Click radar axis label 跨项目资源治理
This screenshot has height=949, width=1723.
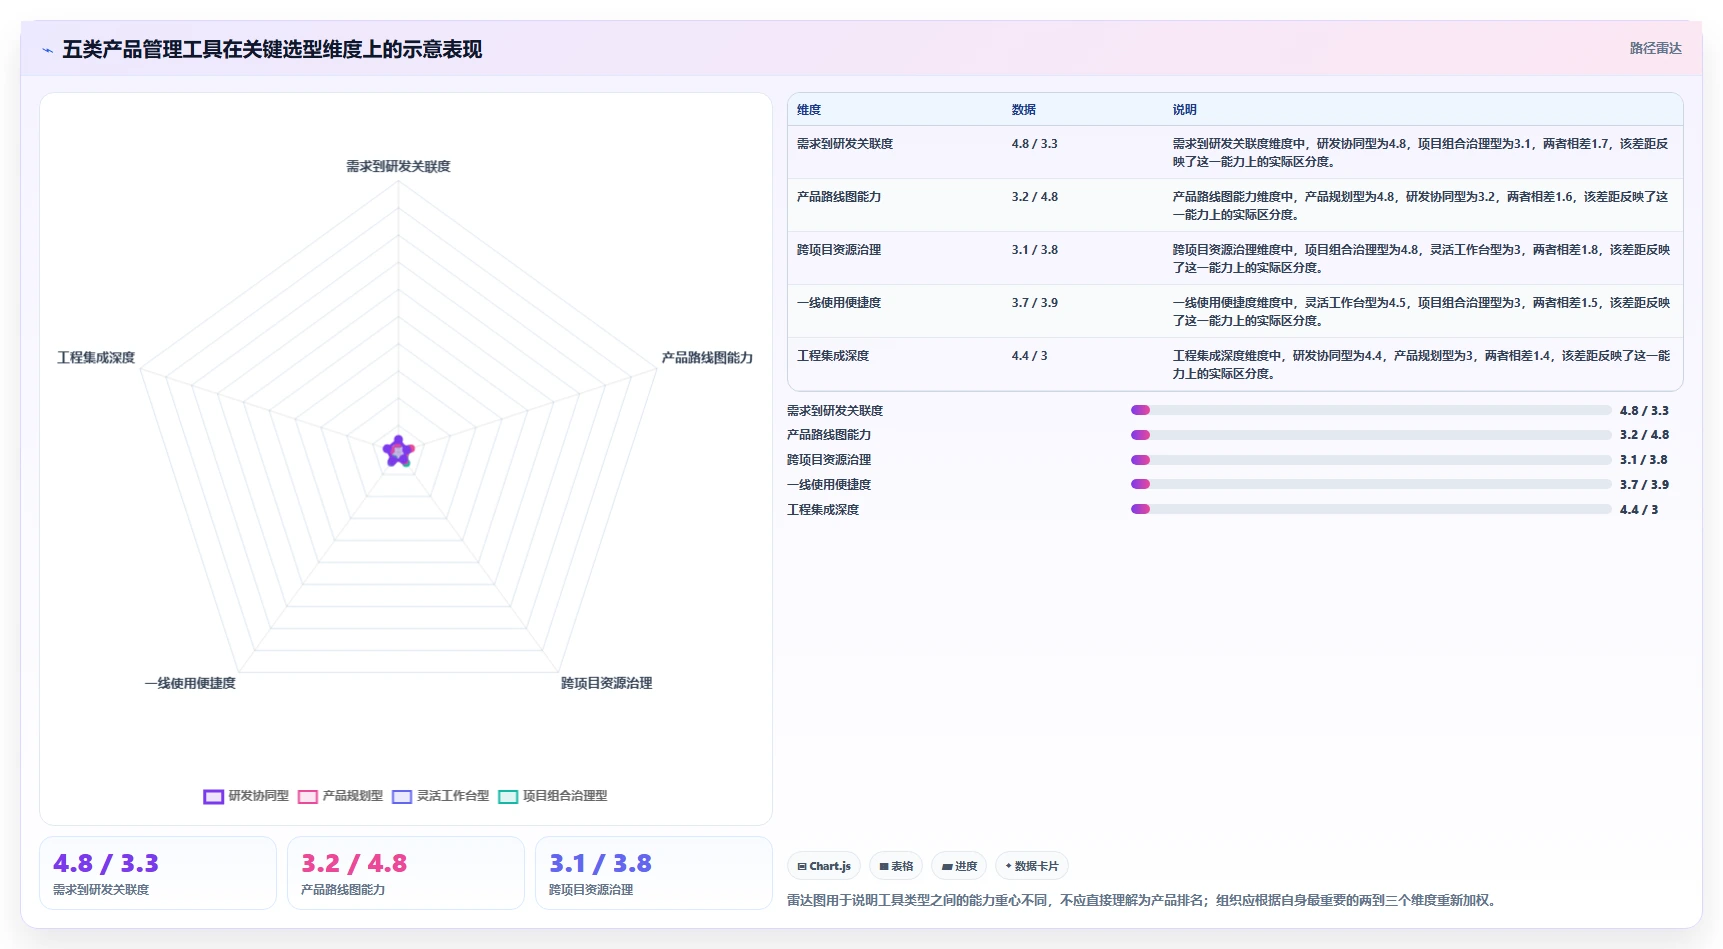click(606, 683)
